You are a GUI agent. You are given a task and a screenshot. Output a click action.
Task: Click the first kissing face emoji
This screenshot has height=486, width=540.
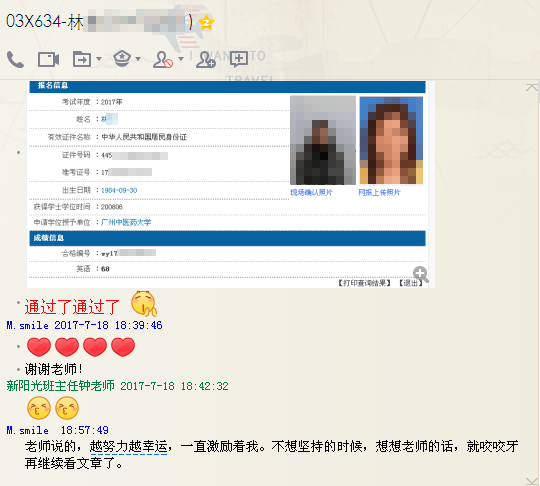point(39,408)
